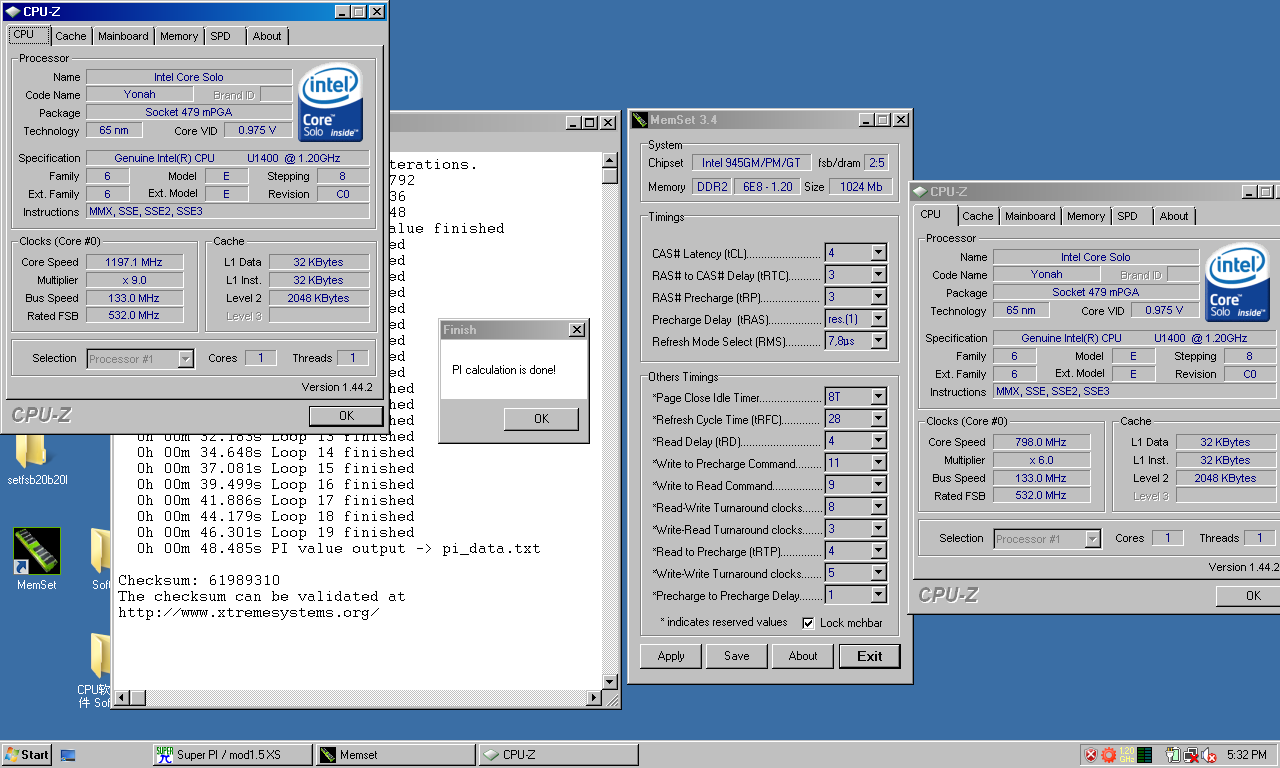Switch to Cache tab in left CPU-Z

(x=71, y=36)
